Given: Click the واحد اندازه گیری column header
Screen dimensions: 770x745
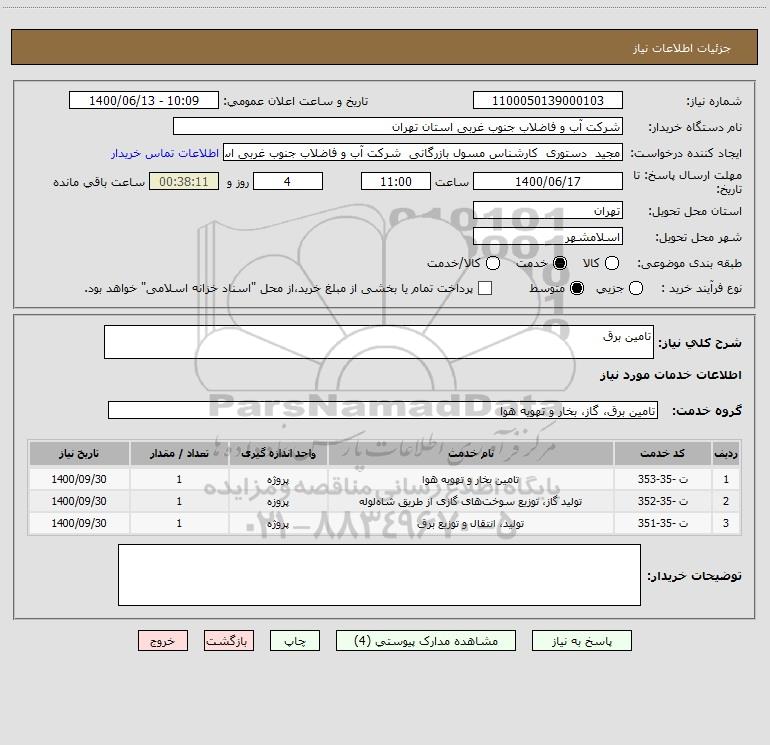Looking at the screenshot, I should [278, 453].
